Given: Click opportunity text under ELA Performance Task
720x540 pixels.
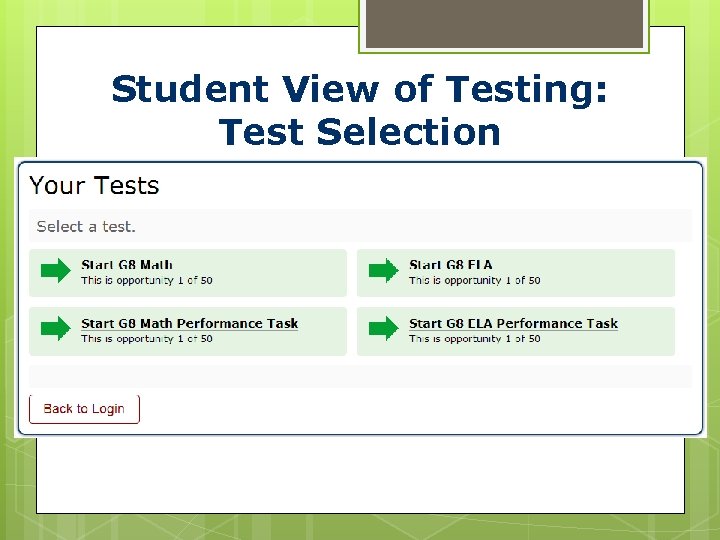Looking at the screenshot, I should 475,339.
